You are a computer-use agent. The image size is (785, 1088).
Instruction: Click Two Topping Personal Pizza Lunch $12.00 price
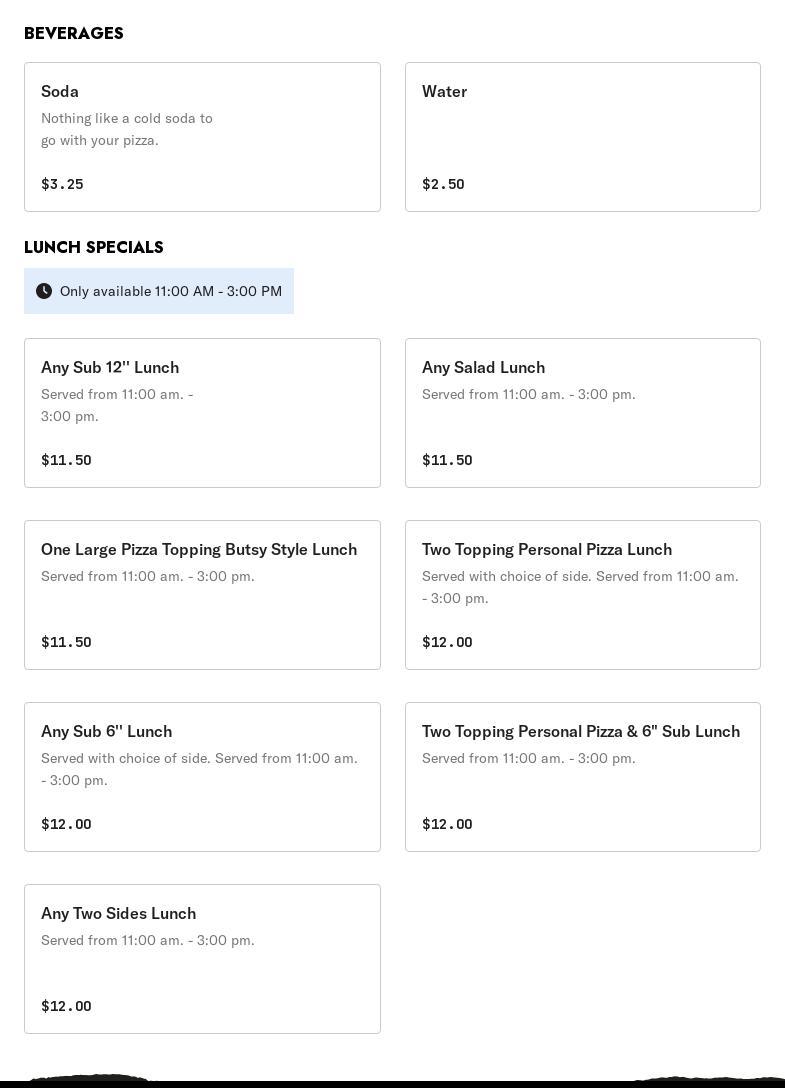click(447, 642)
